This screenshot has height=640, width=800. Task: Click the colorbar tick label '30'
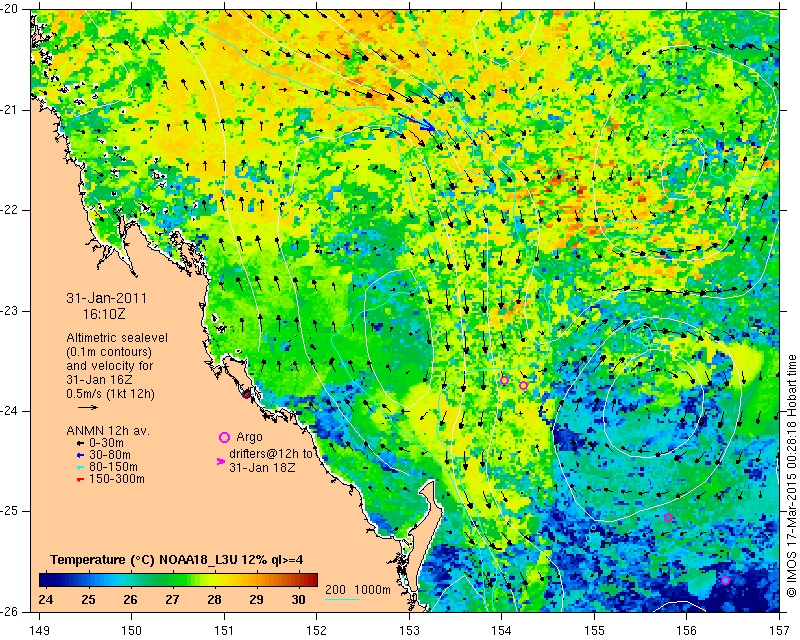pos(298,599)
